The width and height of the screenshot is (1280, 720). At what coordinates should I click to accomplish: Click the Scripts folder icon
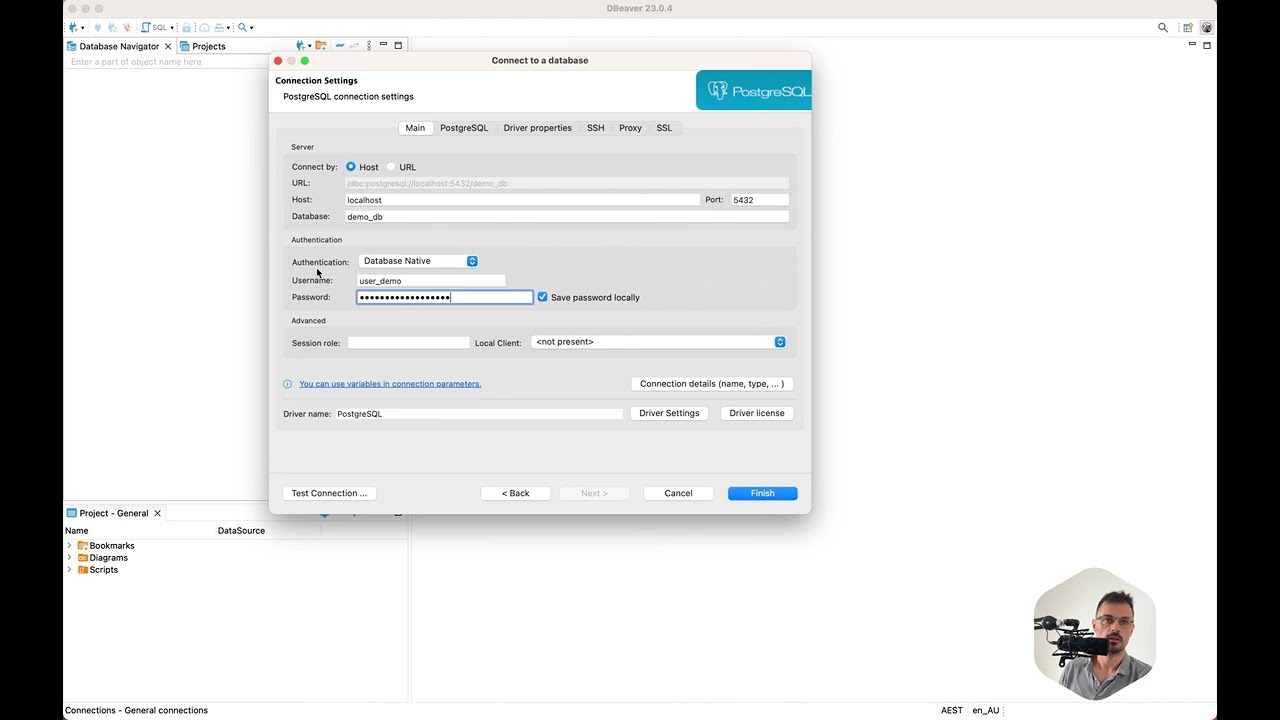pyautogui.click(x=83, y=570)
